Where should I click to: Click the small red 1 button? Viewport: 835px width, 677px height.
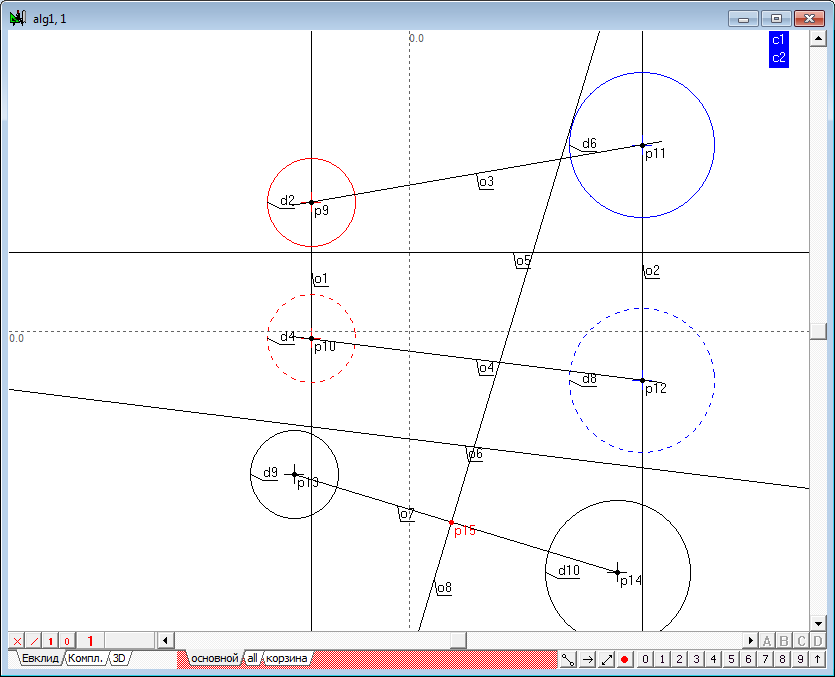click(x=50, y=641)
